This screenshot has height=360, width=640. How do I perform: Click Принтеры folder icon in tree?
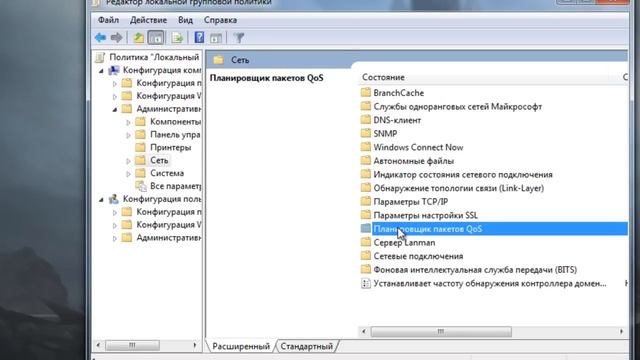(x=140, y=147)
